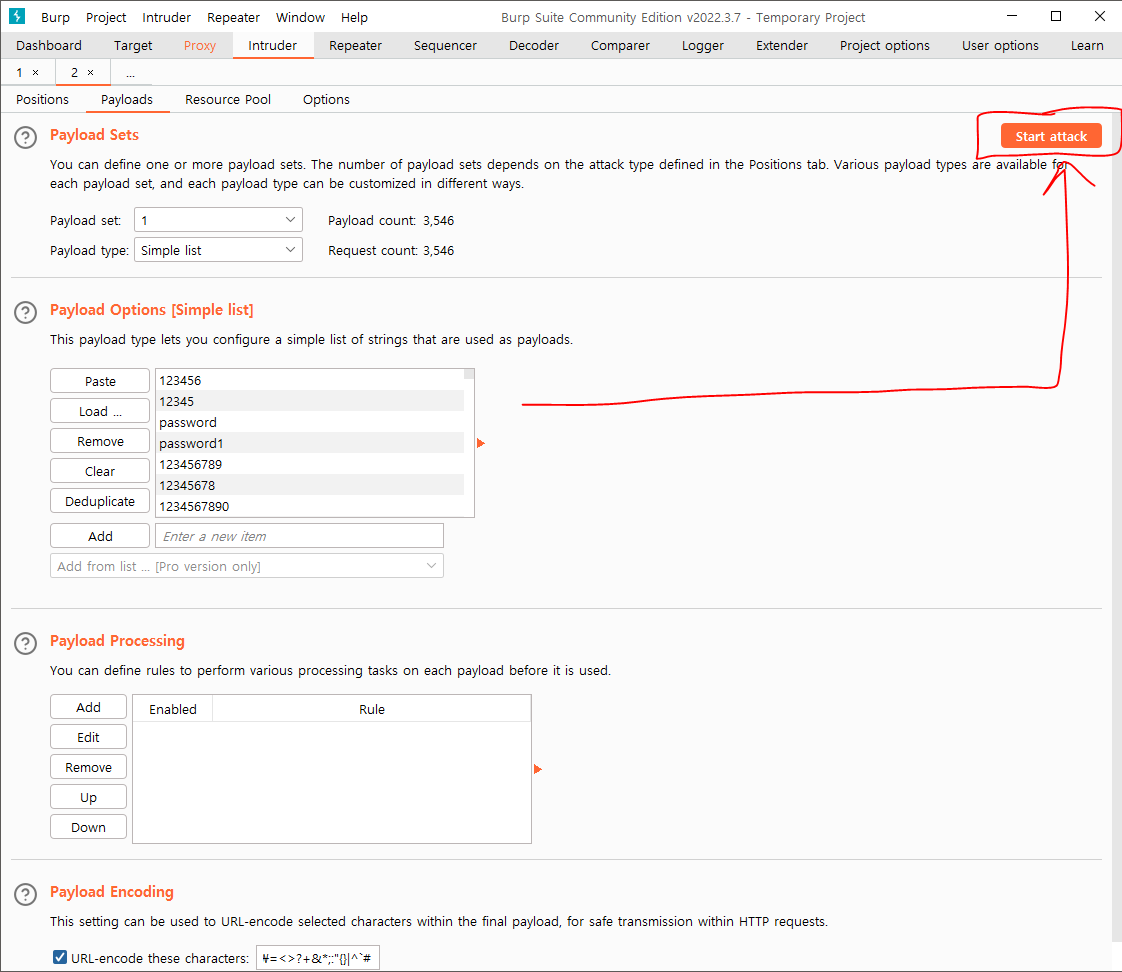
Task: Open the Payload set dropdown
Action: [x=218, y=220]
